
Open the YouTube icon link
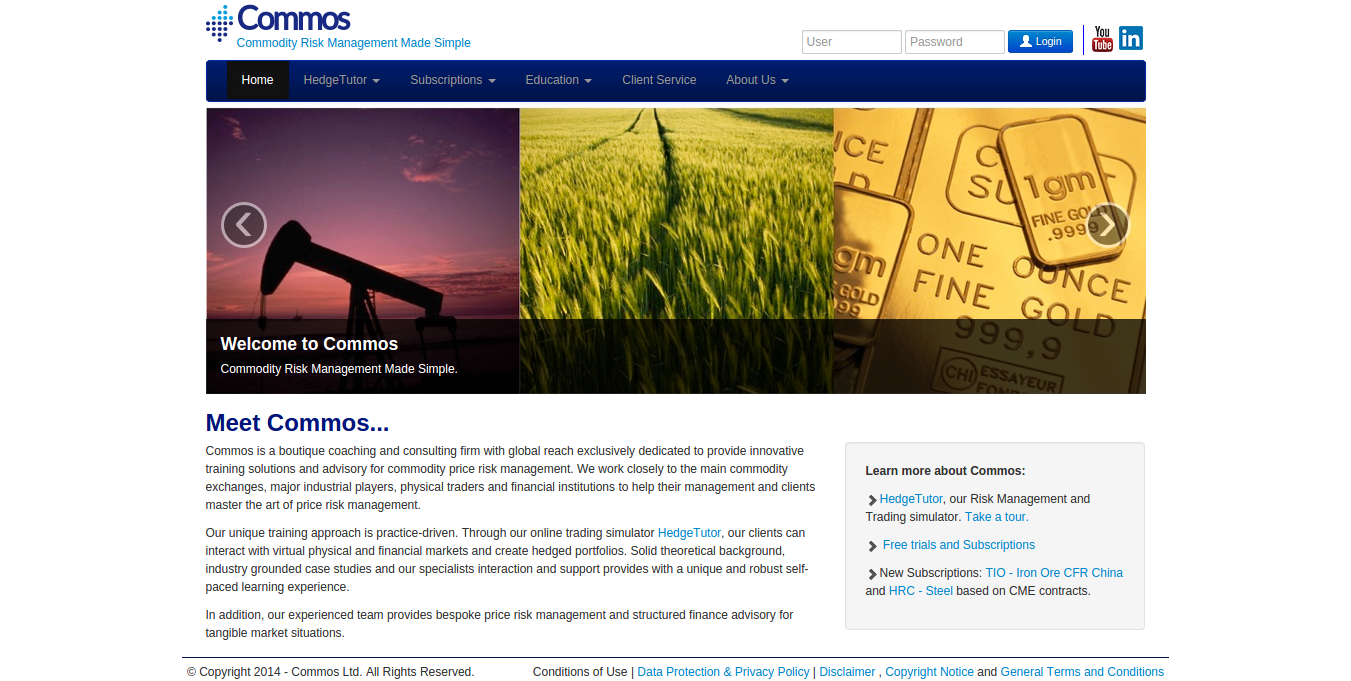click(1102, 39)
